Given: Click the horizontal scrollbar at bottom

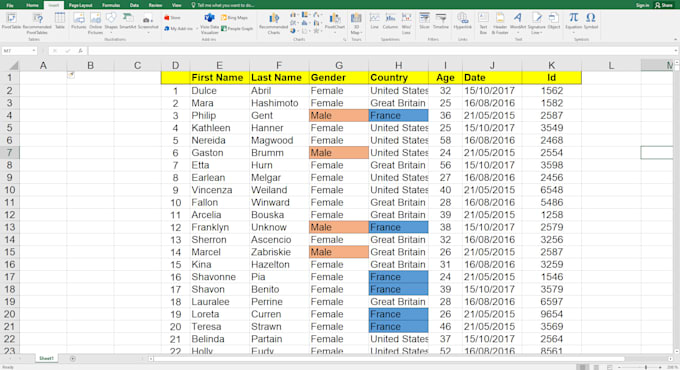Looking at the screenshot, I should (x=388, y=359).
